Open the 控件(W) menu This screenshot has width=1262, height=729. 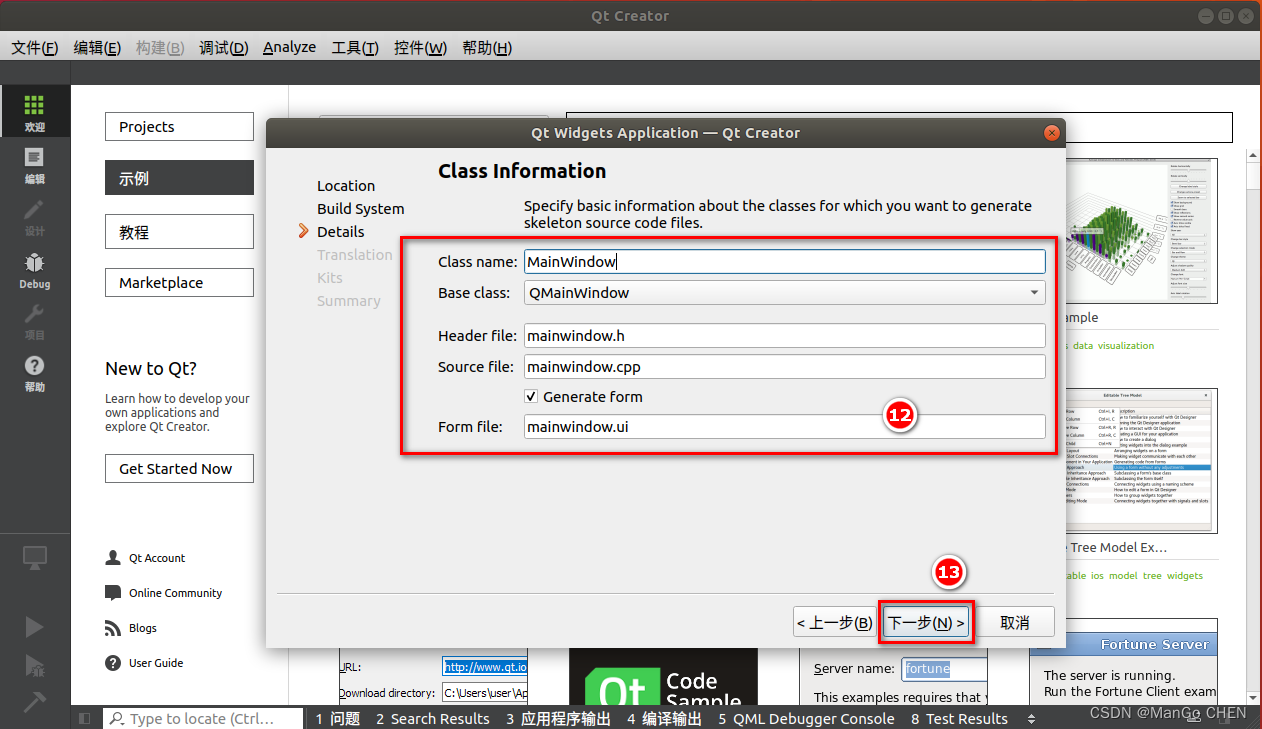point(420,47)
